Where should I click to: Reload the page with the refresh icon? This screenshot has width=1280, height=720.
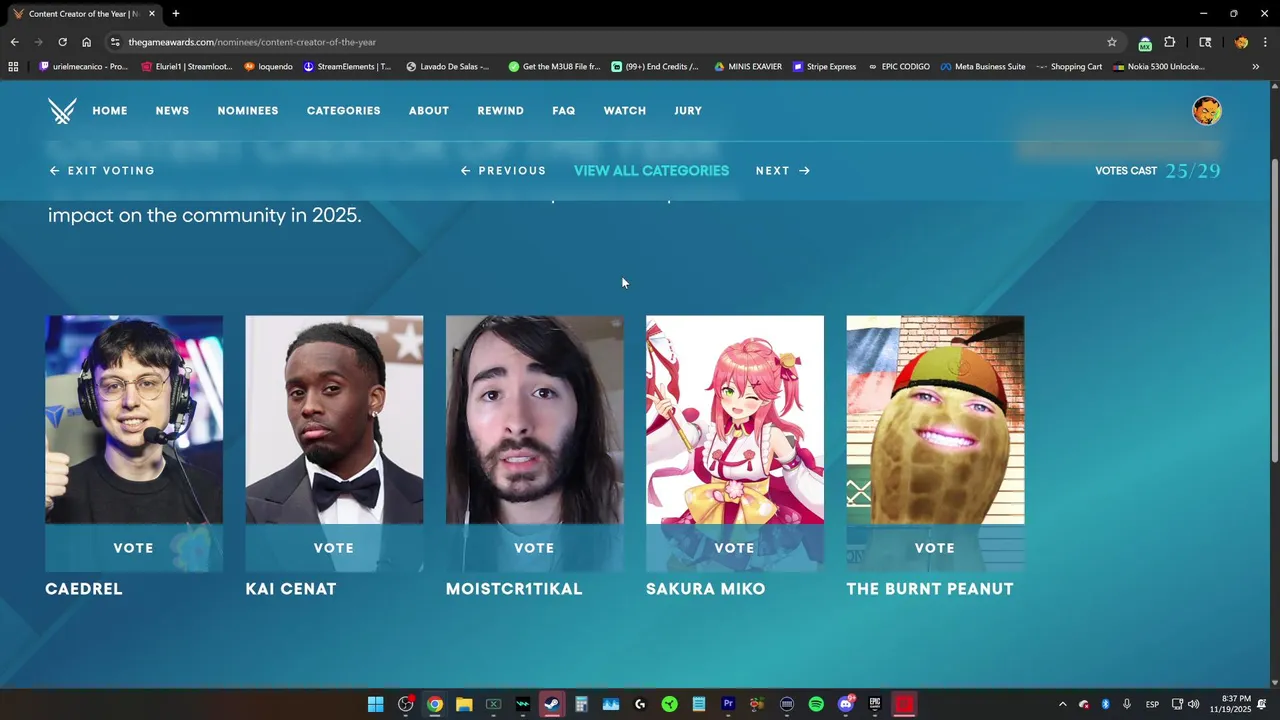62,42
